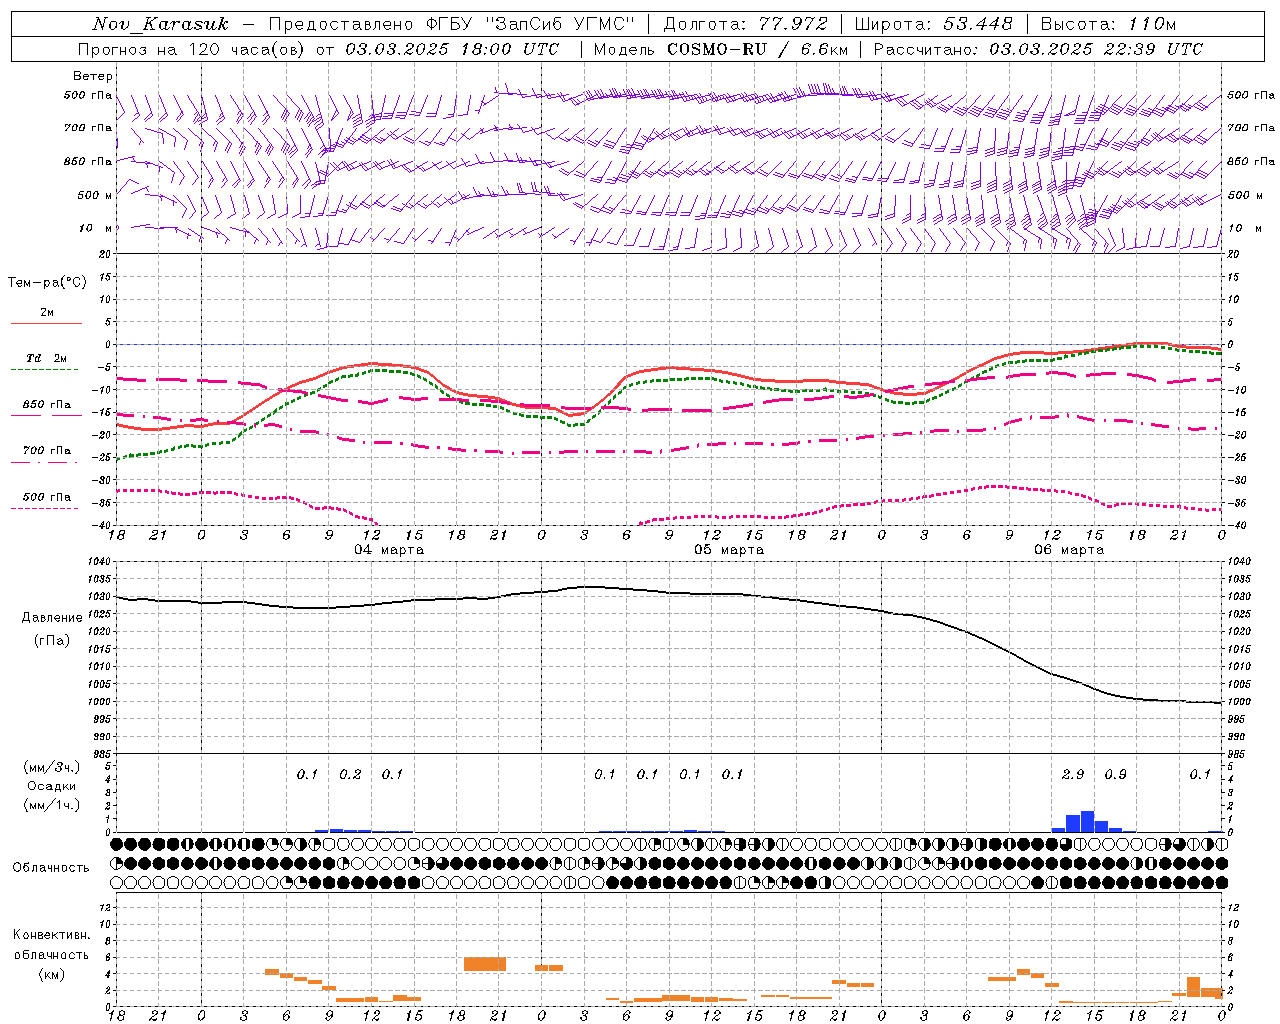This screenshot has width=1280, height=1024.
Task: Click the latitude value Широта: 53.448
Action: point(934,24)
